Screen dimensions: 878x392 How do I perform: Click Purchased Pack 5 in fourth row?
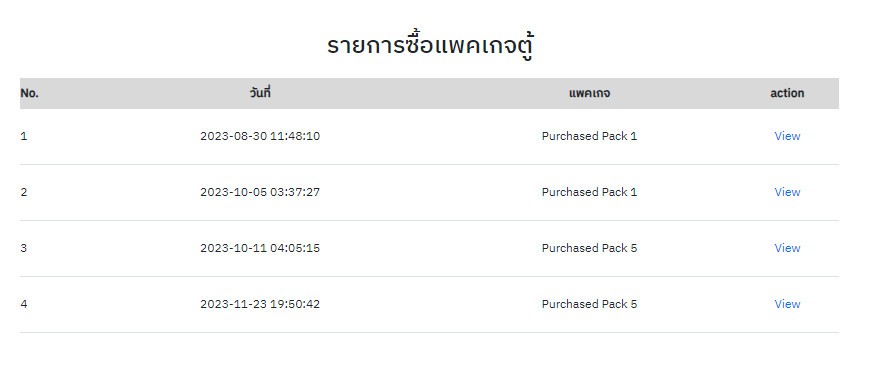(x=589, y=304)
